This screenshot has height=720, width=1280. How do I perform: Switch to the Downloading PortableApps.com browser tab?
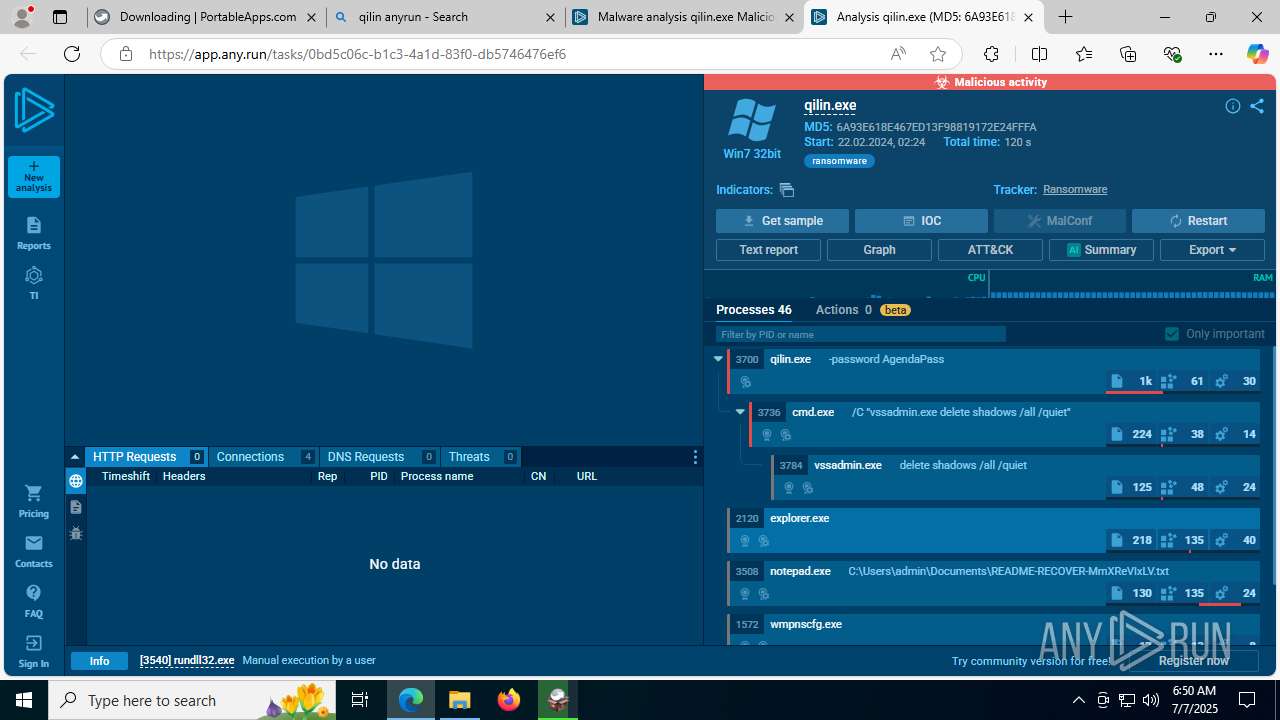tap(206, 17)
